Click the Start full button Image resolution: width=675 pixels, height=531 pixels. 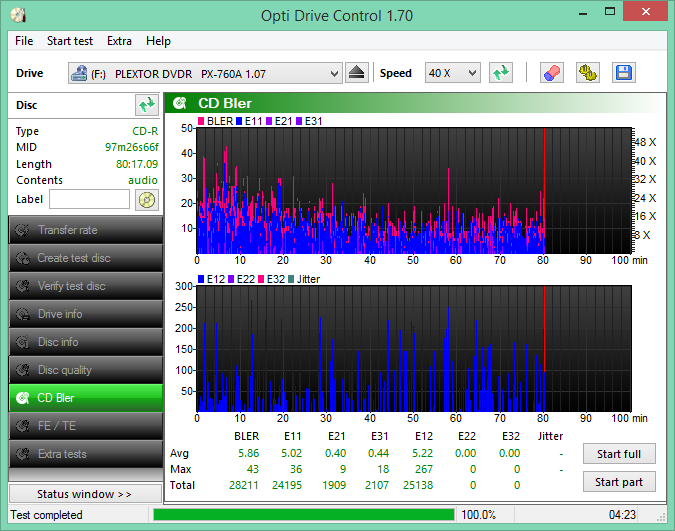[619, 454]
